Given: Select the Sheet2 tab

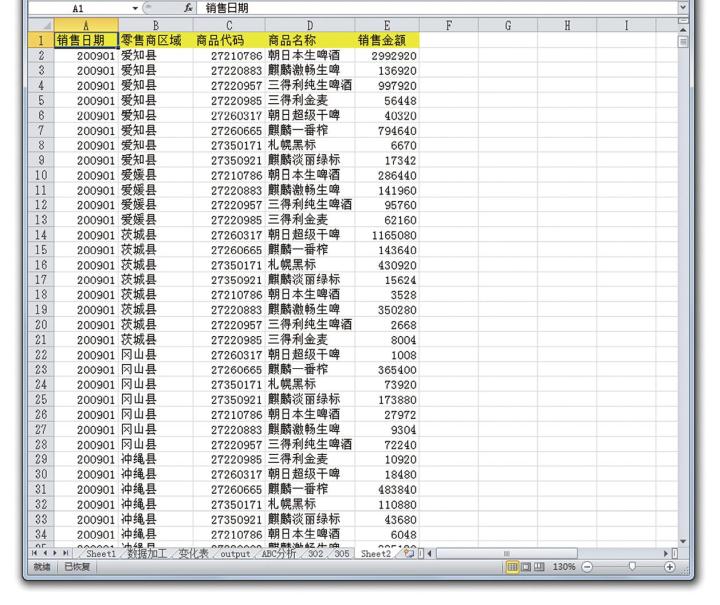Looking at the screenshot, I should (376, 554).
